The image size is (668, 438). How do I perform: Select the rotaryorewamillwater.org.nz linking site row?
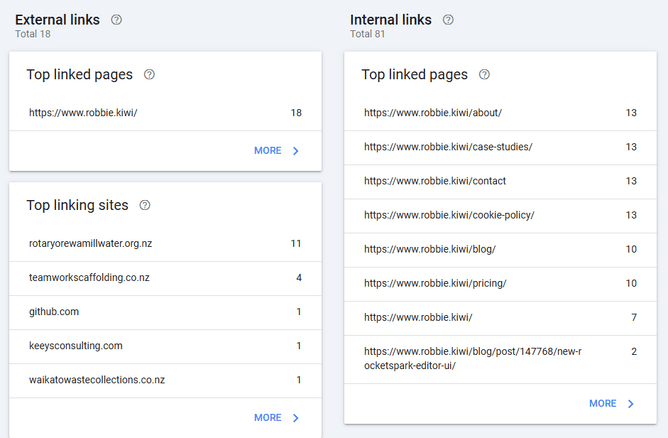pos(165,243)
